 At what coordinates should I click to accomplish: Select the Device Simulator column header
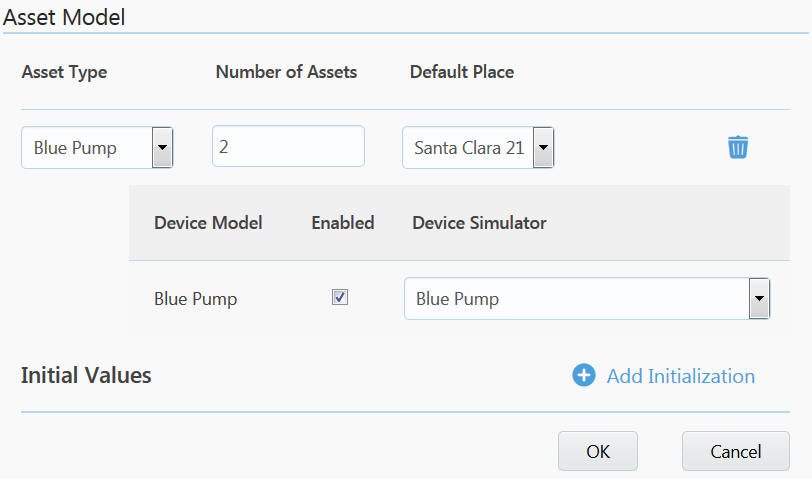[479, 223]
